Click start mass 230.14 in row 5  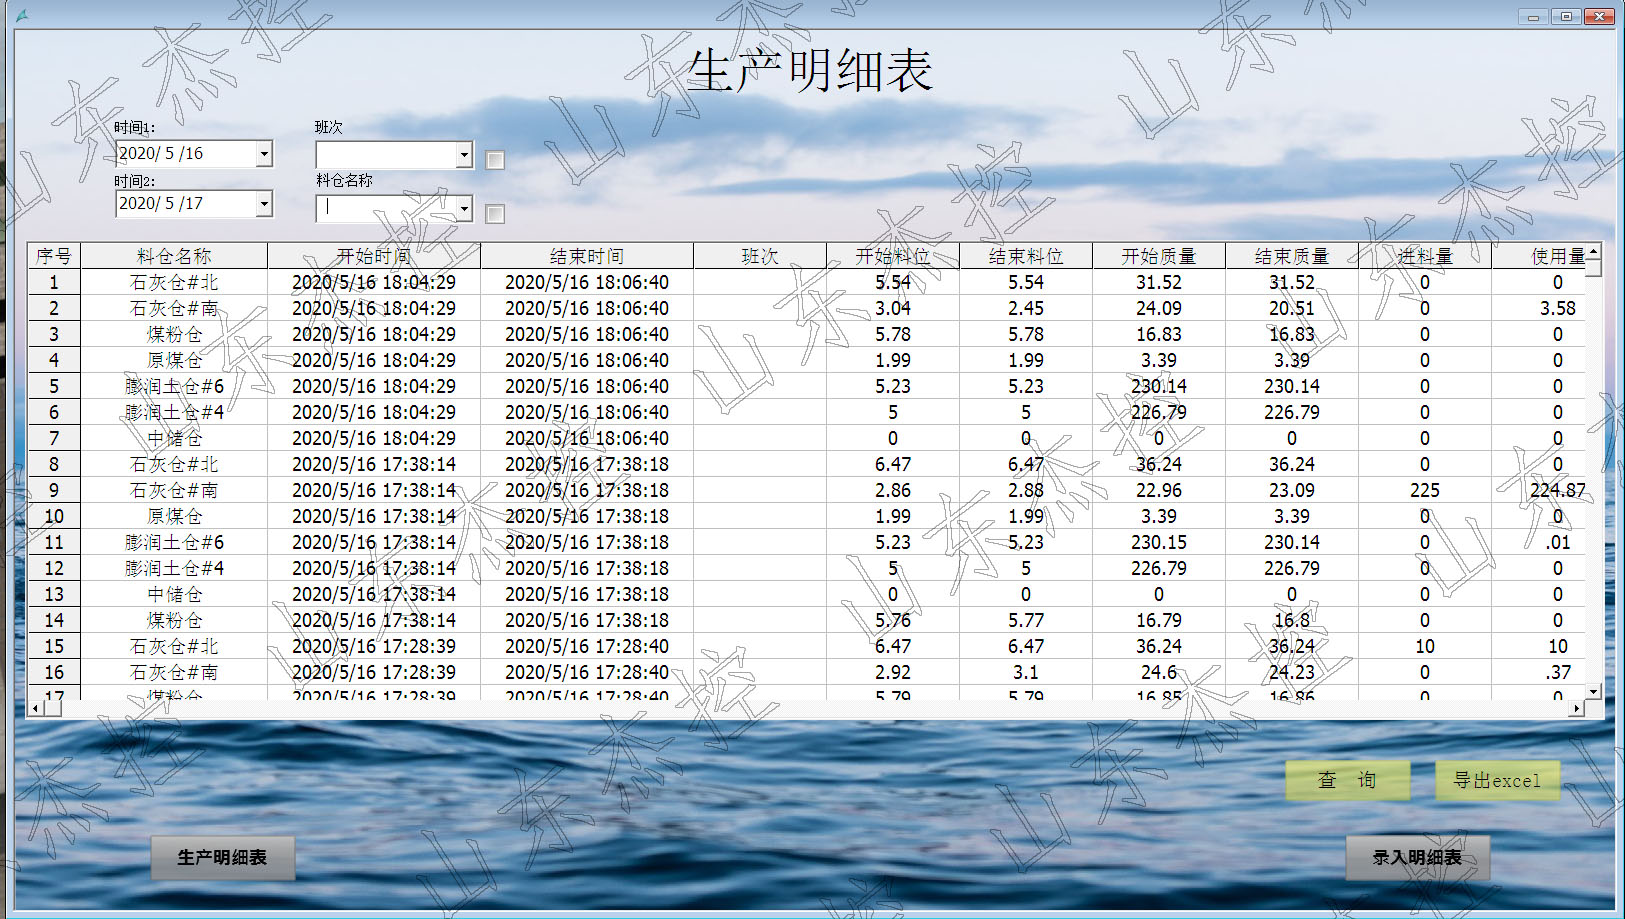point(1159,387)
